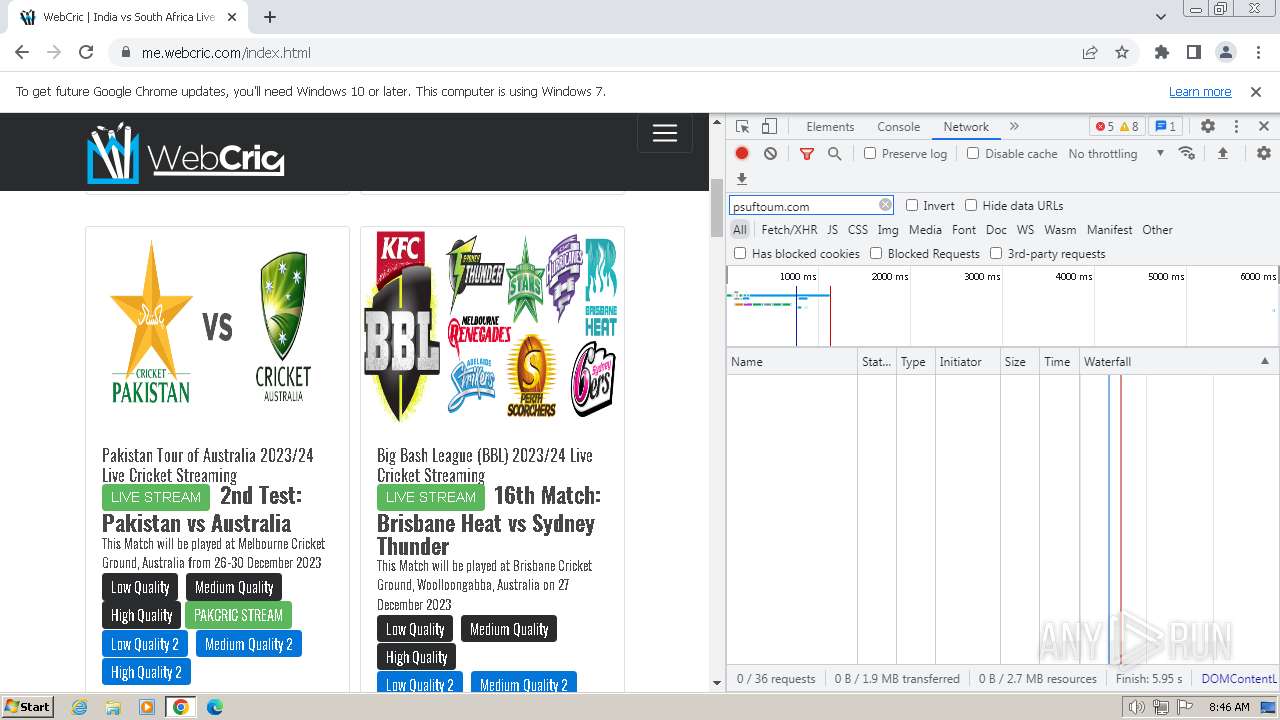Filter requests by CSS type
1280x720 pixels.
point(858,229)
